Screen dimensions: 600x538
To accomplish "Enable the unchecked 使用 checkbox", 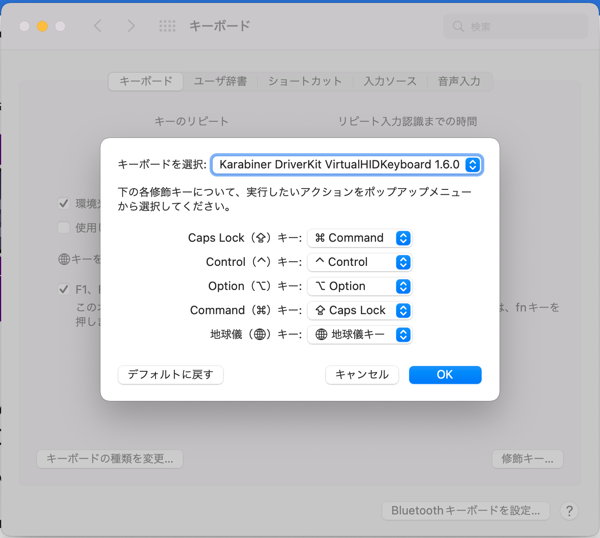I will click(64, 228).
